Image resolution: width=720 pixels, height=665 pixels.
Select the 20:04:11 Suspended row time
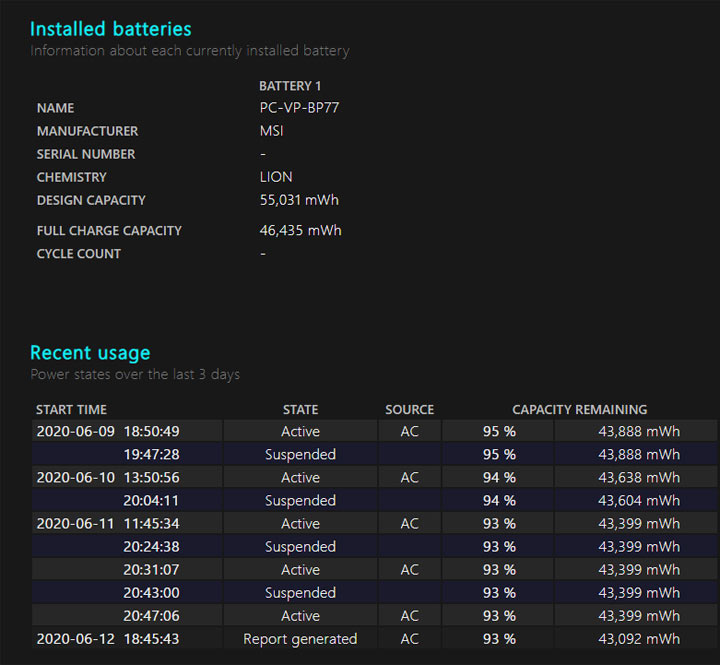pyautogui.click(x=151, y=501)
